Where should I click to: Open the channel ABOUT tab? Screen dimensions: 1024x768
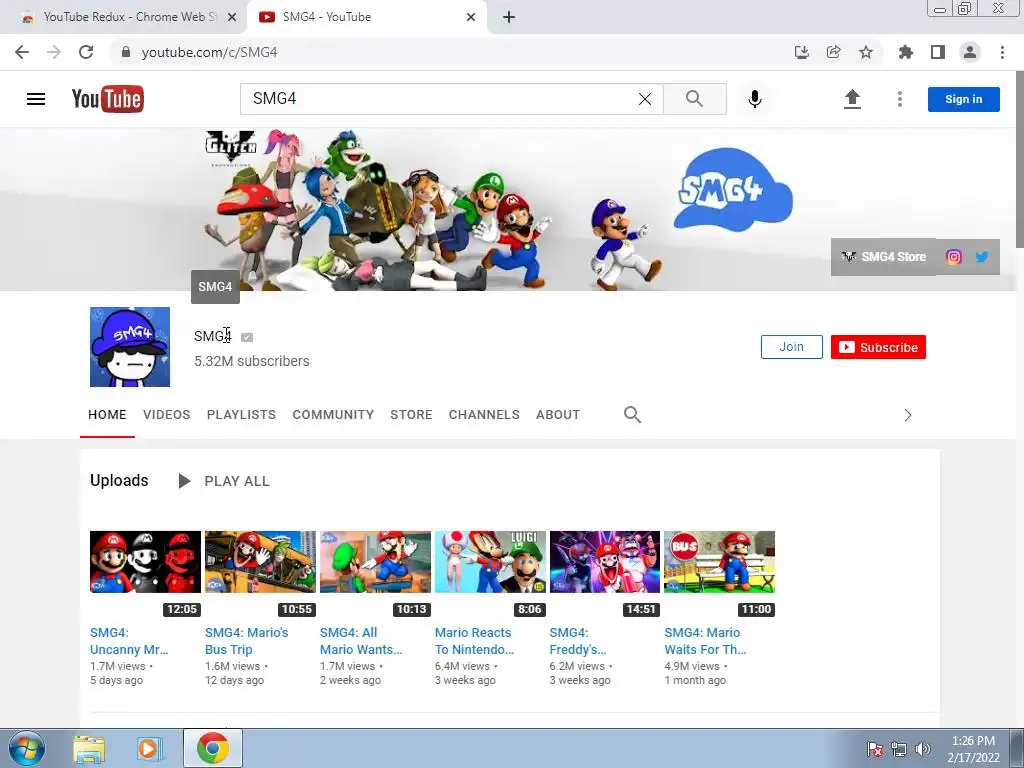point(558,415)
